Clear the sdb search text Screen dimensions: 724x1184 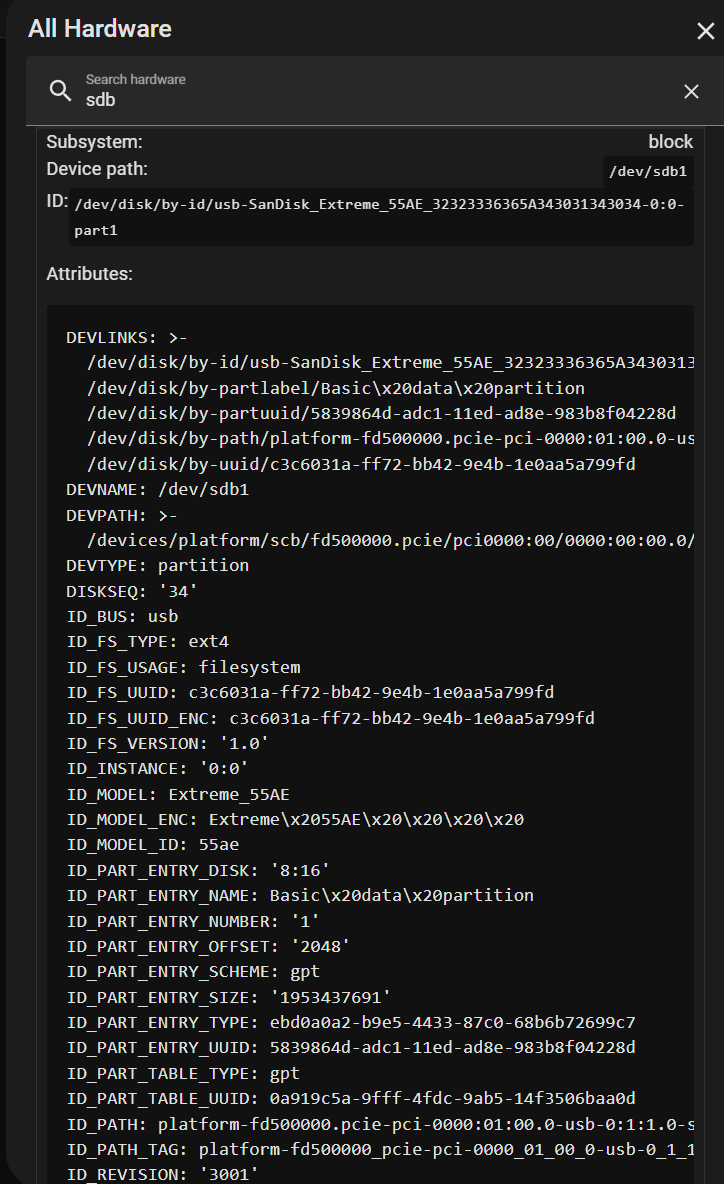click(691, 91)
